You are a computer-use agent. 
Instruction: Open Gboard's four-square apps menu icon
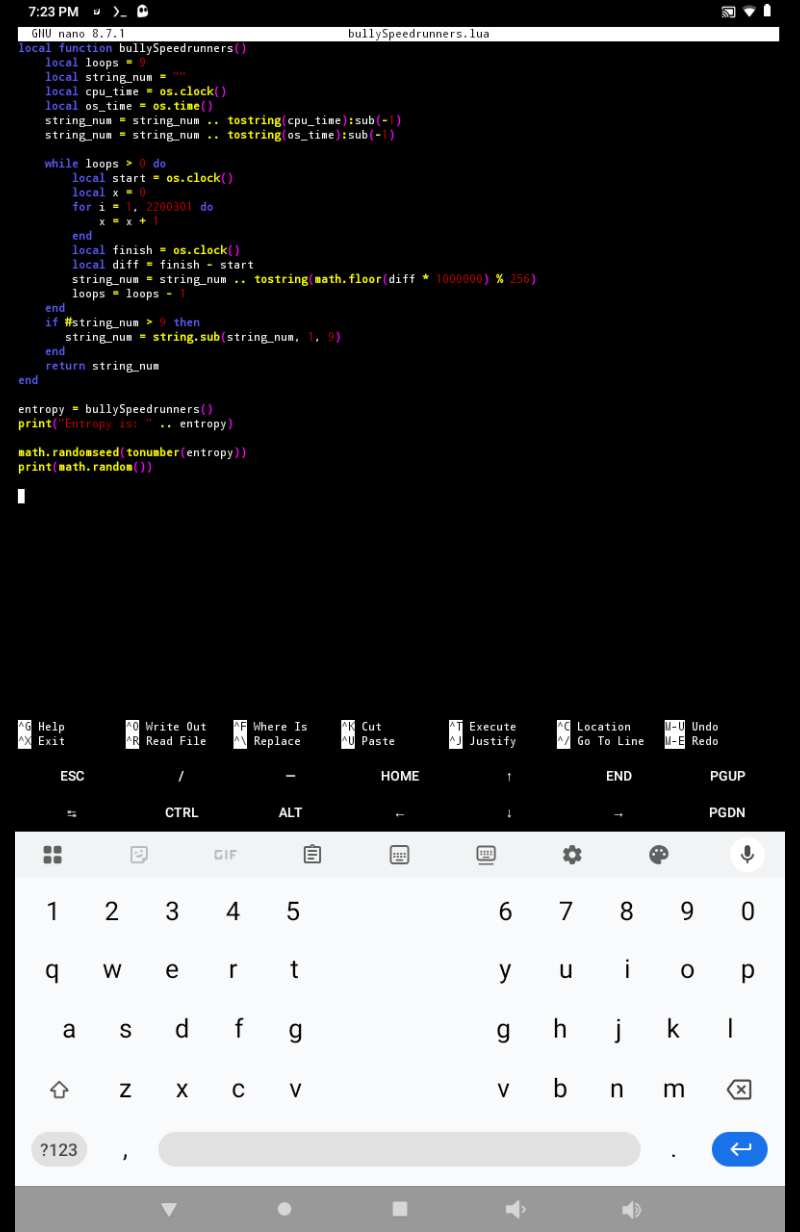tap(53, 855)
